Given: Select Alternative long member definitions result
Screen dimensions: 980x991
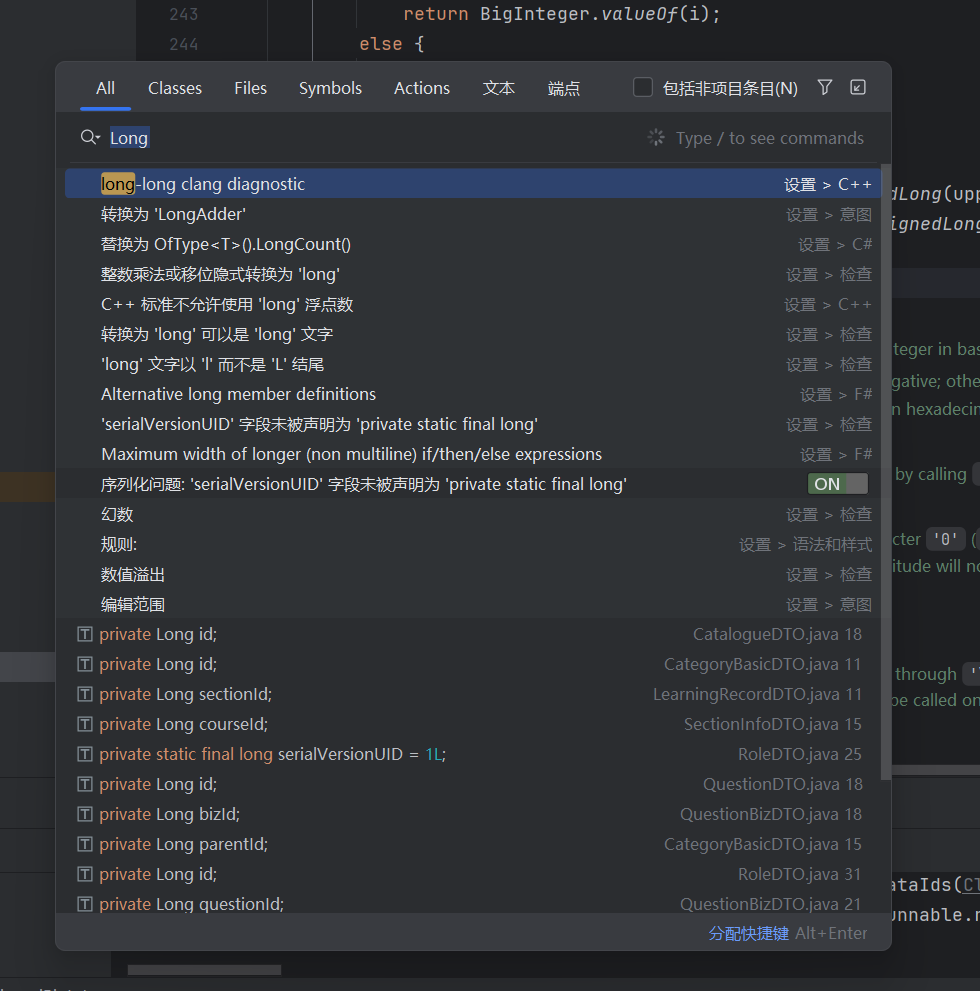Looking at the screenshot, I should (473, 394).
